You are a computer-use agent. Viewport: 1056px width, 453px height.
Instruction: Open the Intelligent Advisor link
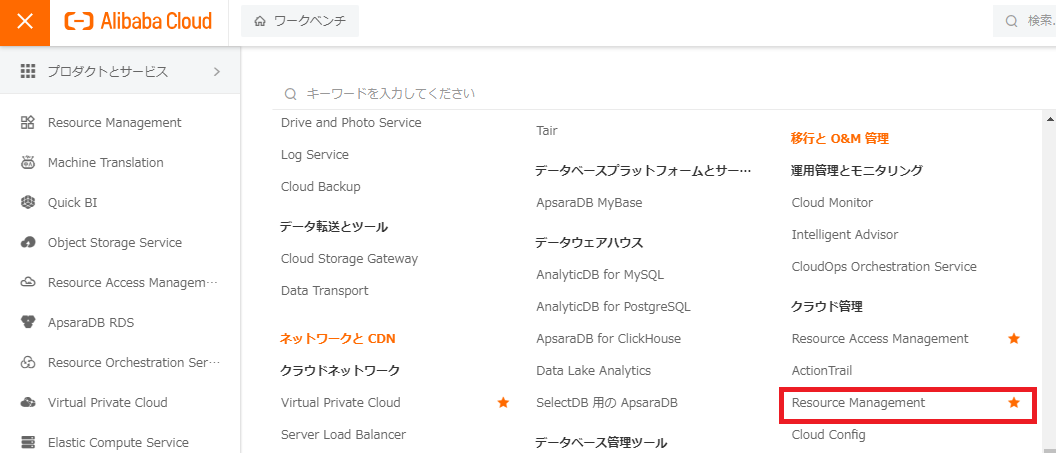(x=845, y=235)
